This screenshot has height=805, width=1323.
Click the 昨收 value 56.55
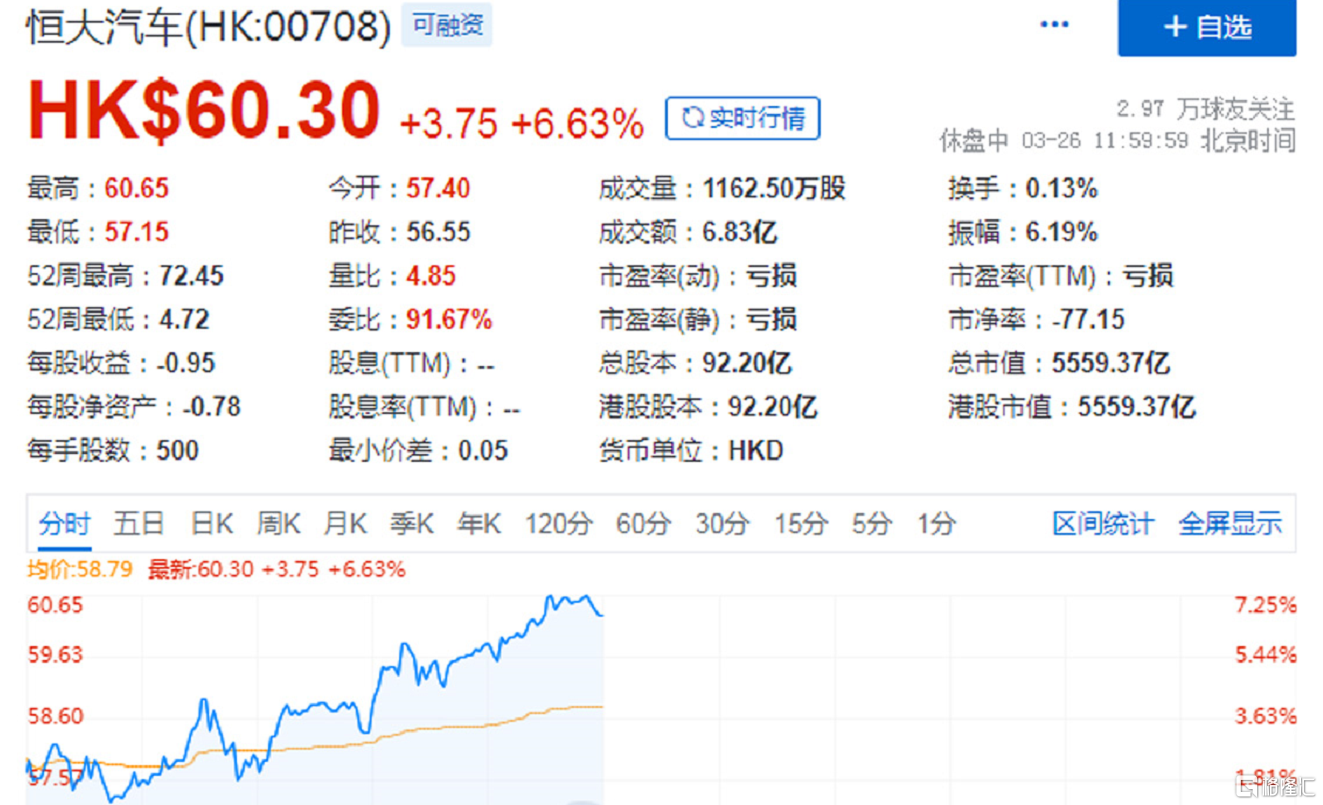438,232
